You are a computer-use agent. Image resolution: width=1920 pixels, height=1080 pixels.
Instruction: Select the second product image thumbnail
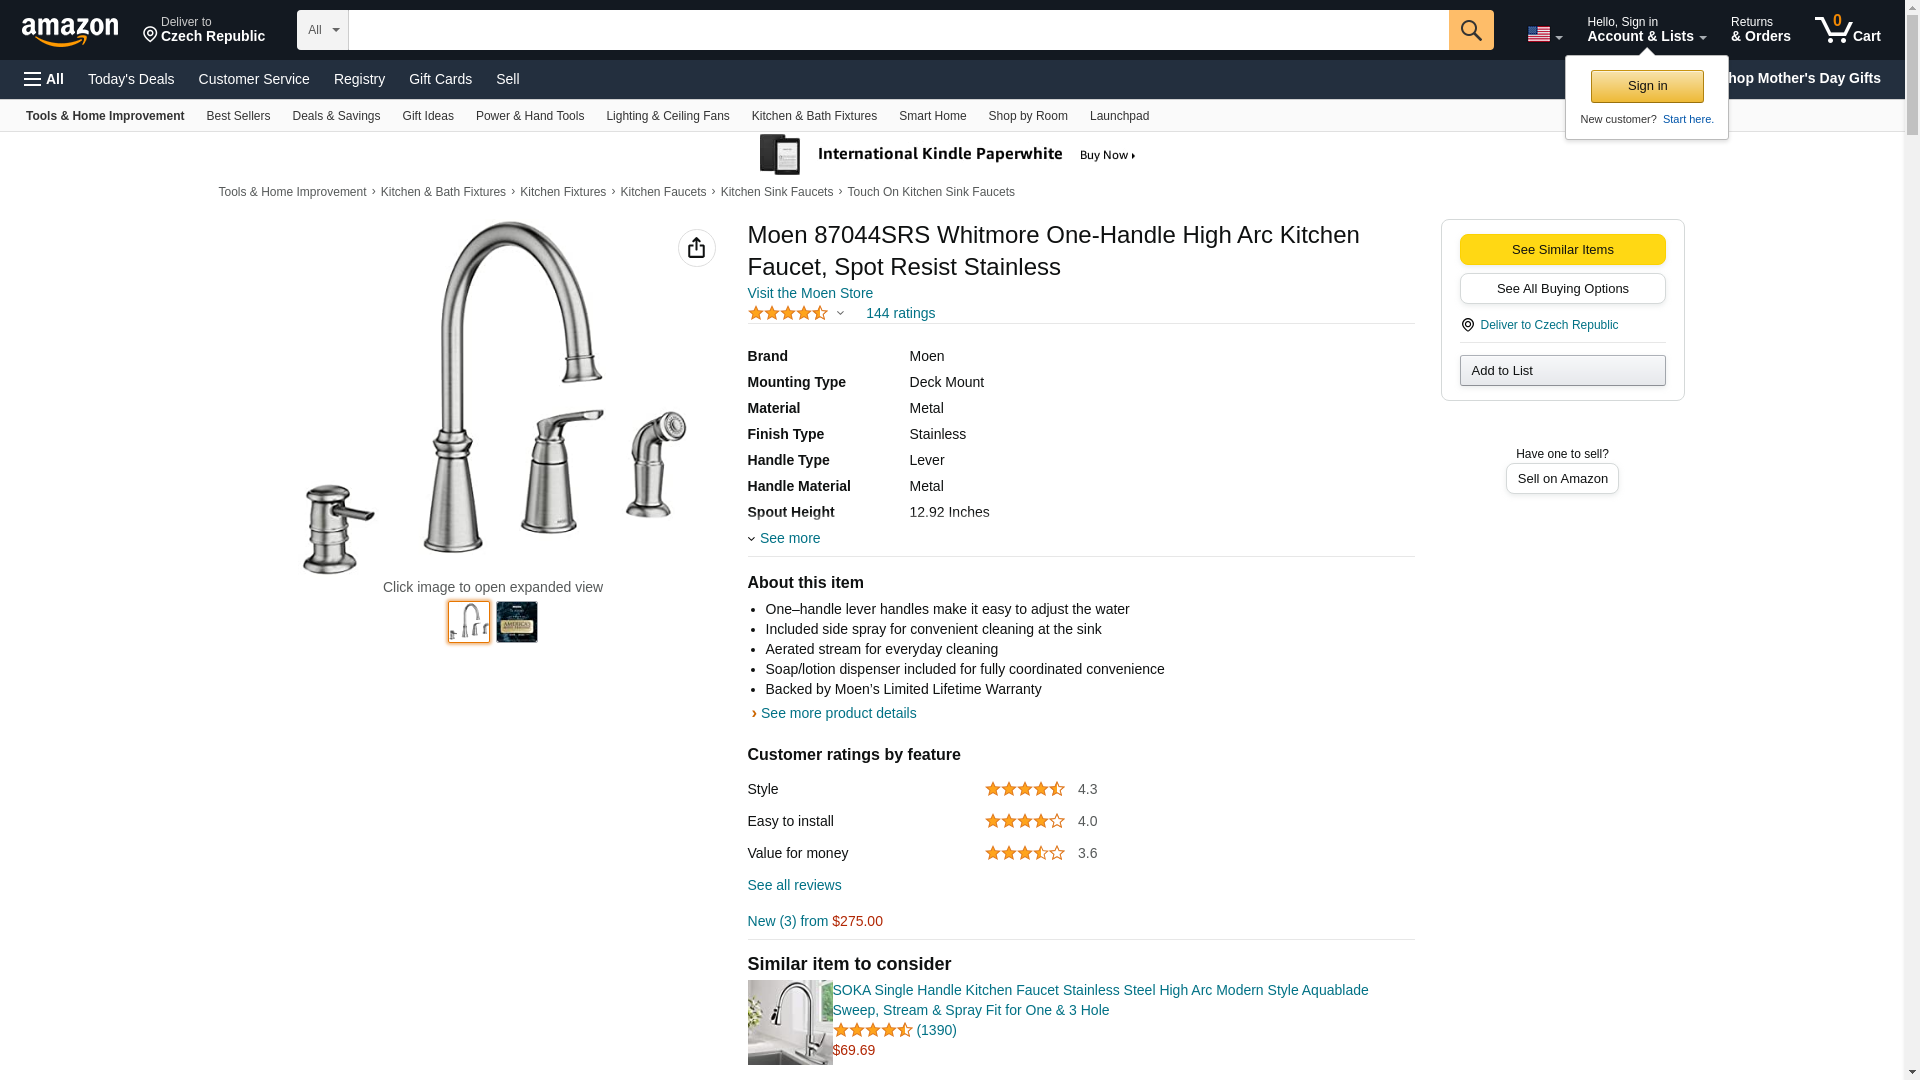pos(517,622)
